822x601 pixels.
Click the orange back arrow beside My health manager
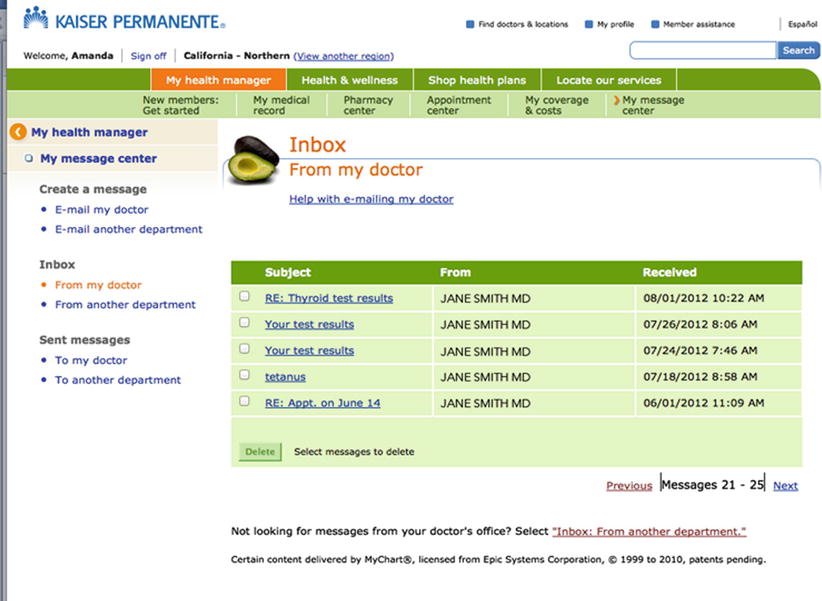[x=18, y=132]
